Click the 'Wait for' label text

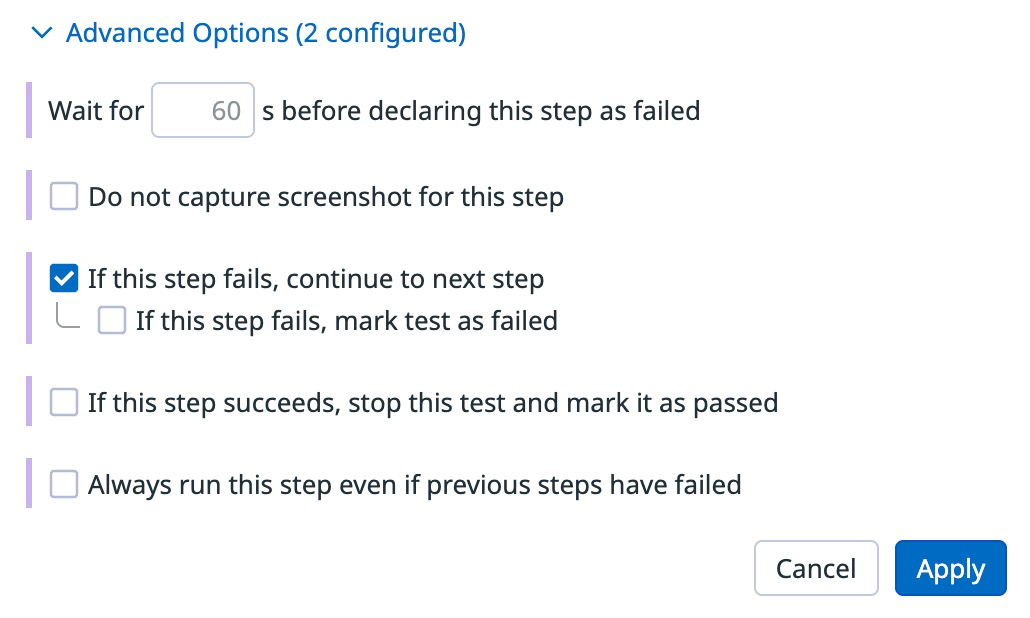[96, 110]
